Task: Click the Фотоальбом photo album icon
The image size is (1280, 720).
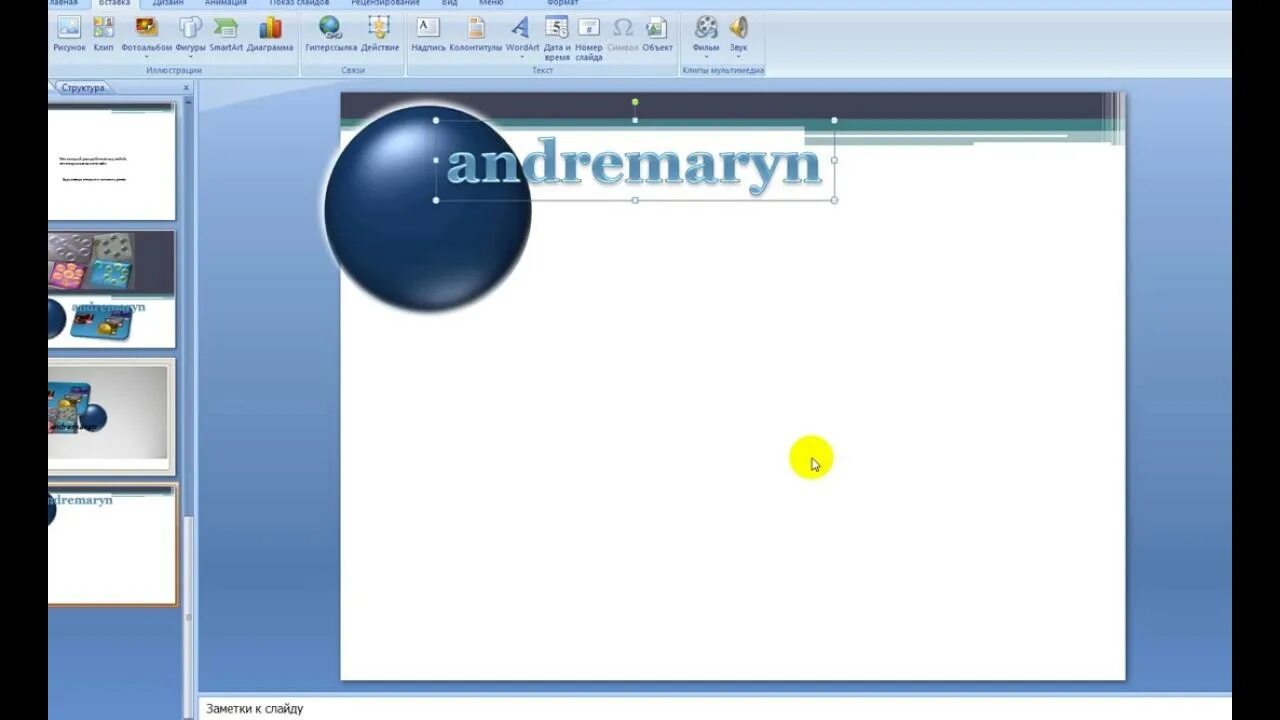Action: 146,27
